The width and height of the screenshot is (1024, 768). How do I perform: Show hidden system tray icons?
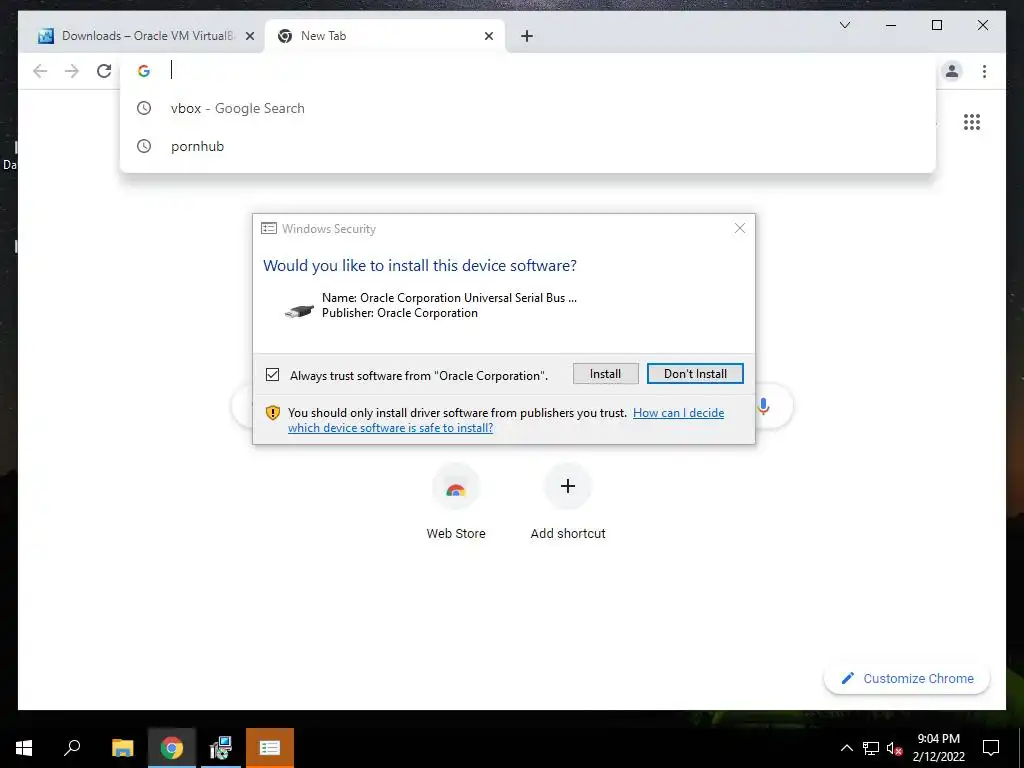click(x=846, y=748)
